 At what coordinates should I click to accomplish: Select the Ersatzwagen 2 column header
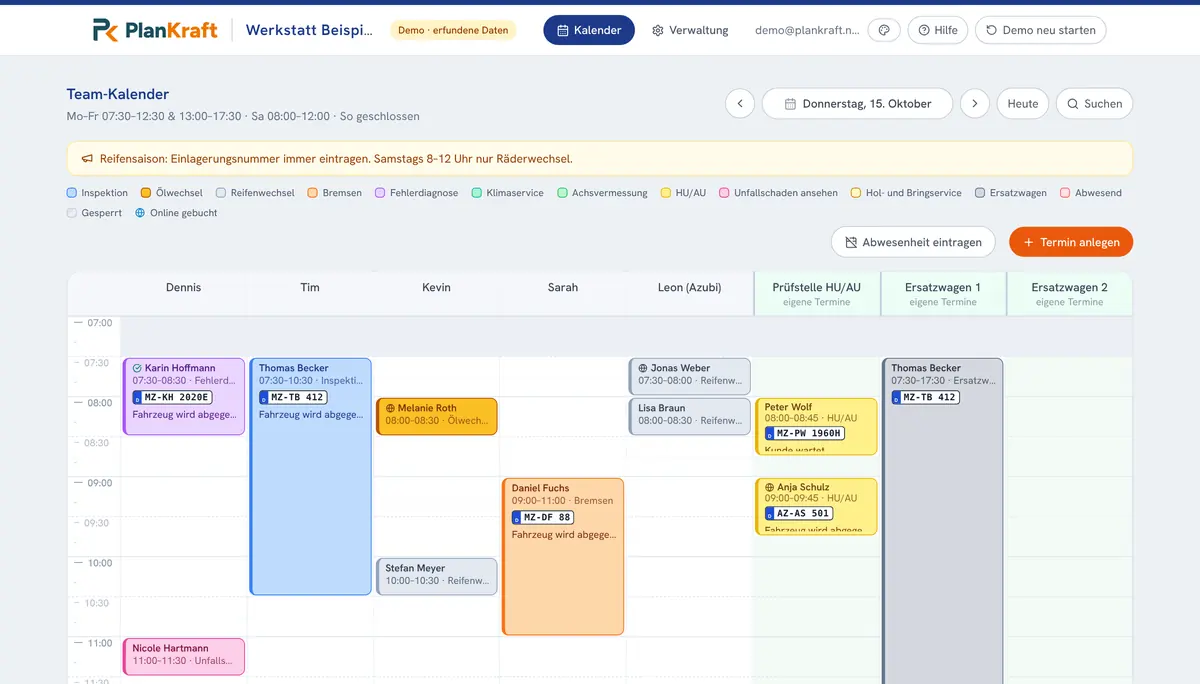[x=1070, y=293]
